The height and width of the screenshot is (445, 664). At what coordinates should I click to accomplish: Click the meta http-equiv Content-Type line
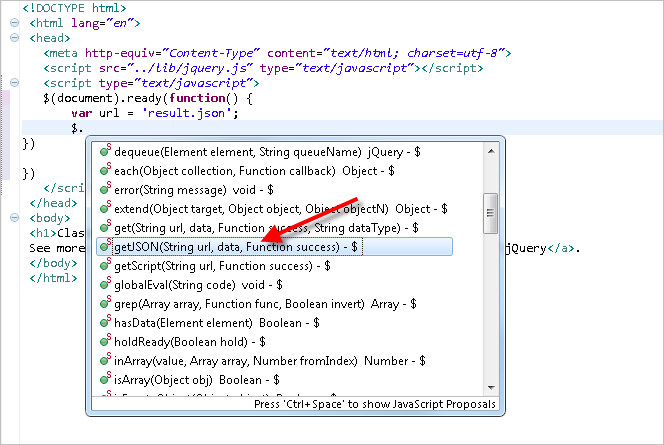point(277,53)
